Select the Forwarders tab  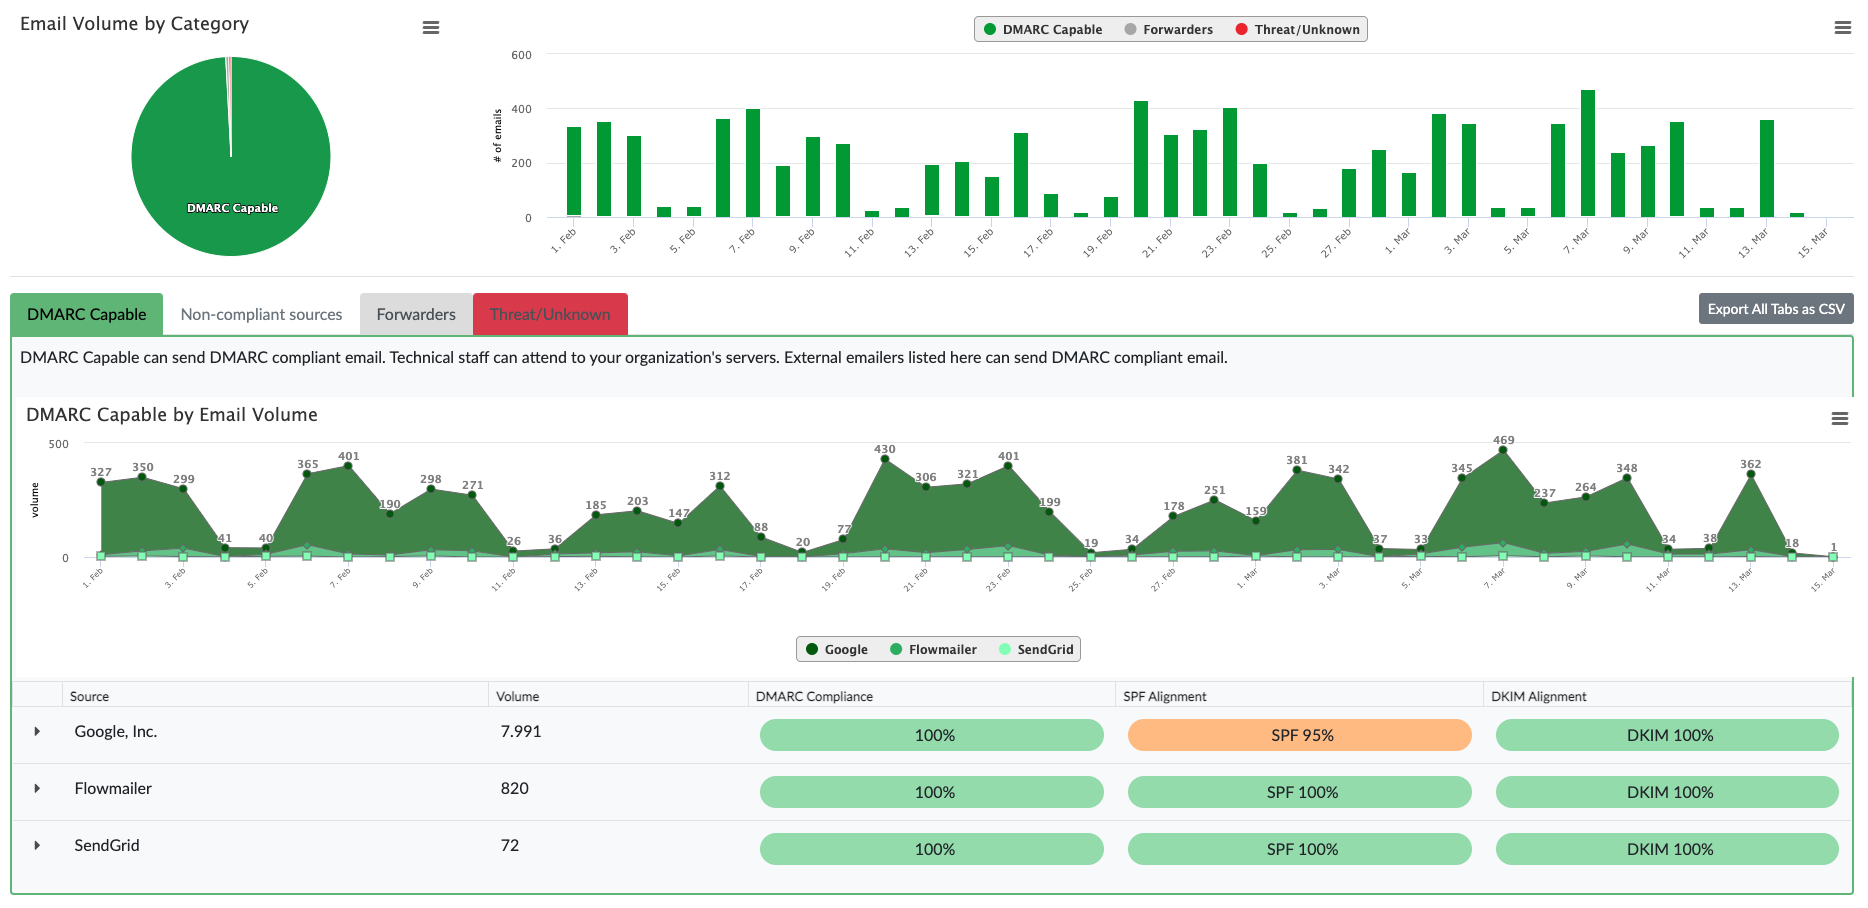tap(415, 314)
